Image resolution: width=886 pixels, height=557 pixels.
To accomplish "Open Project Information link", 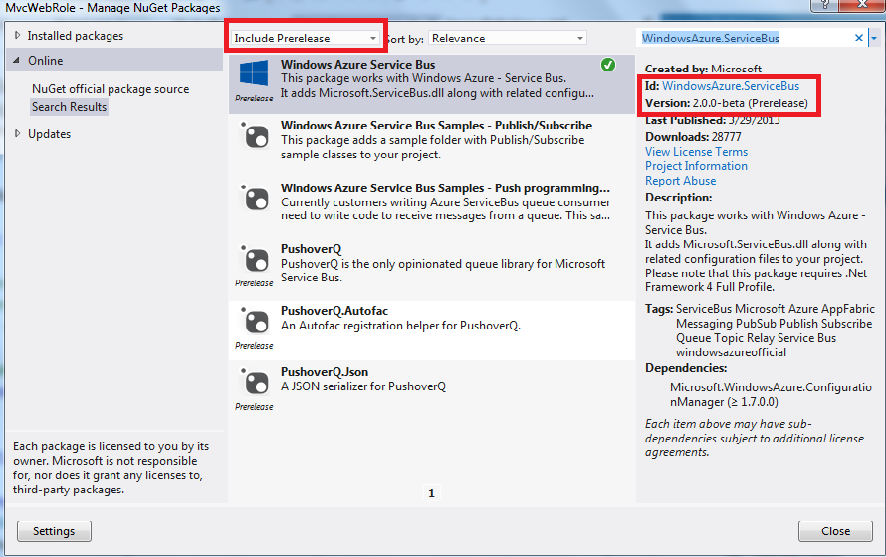I will 696,166.
